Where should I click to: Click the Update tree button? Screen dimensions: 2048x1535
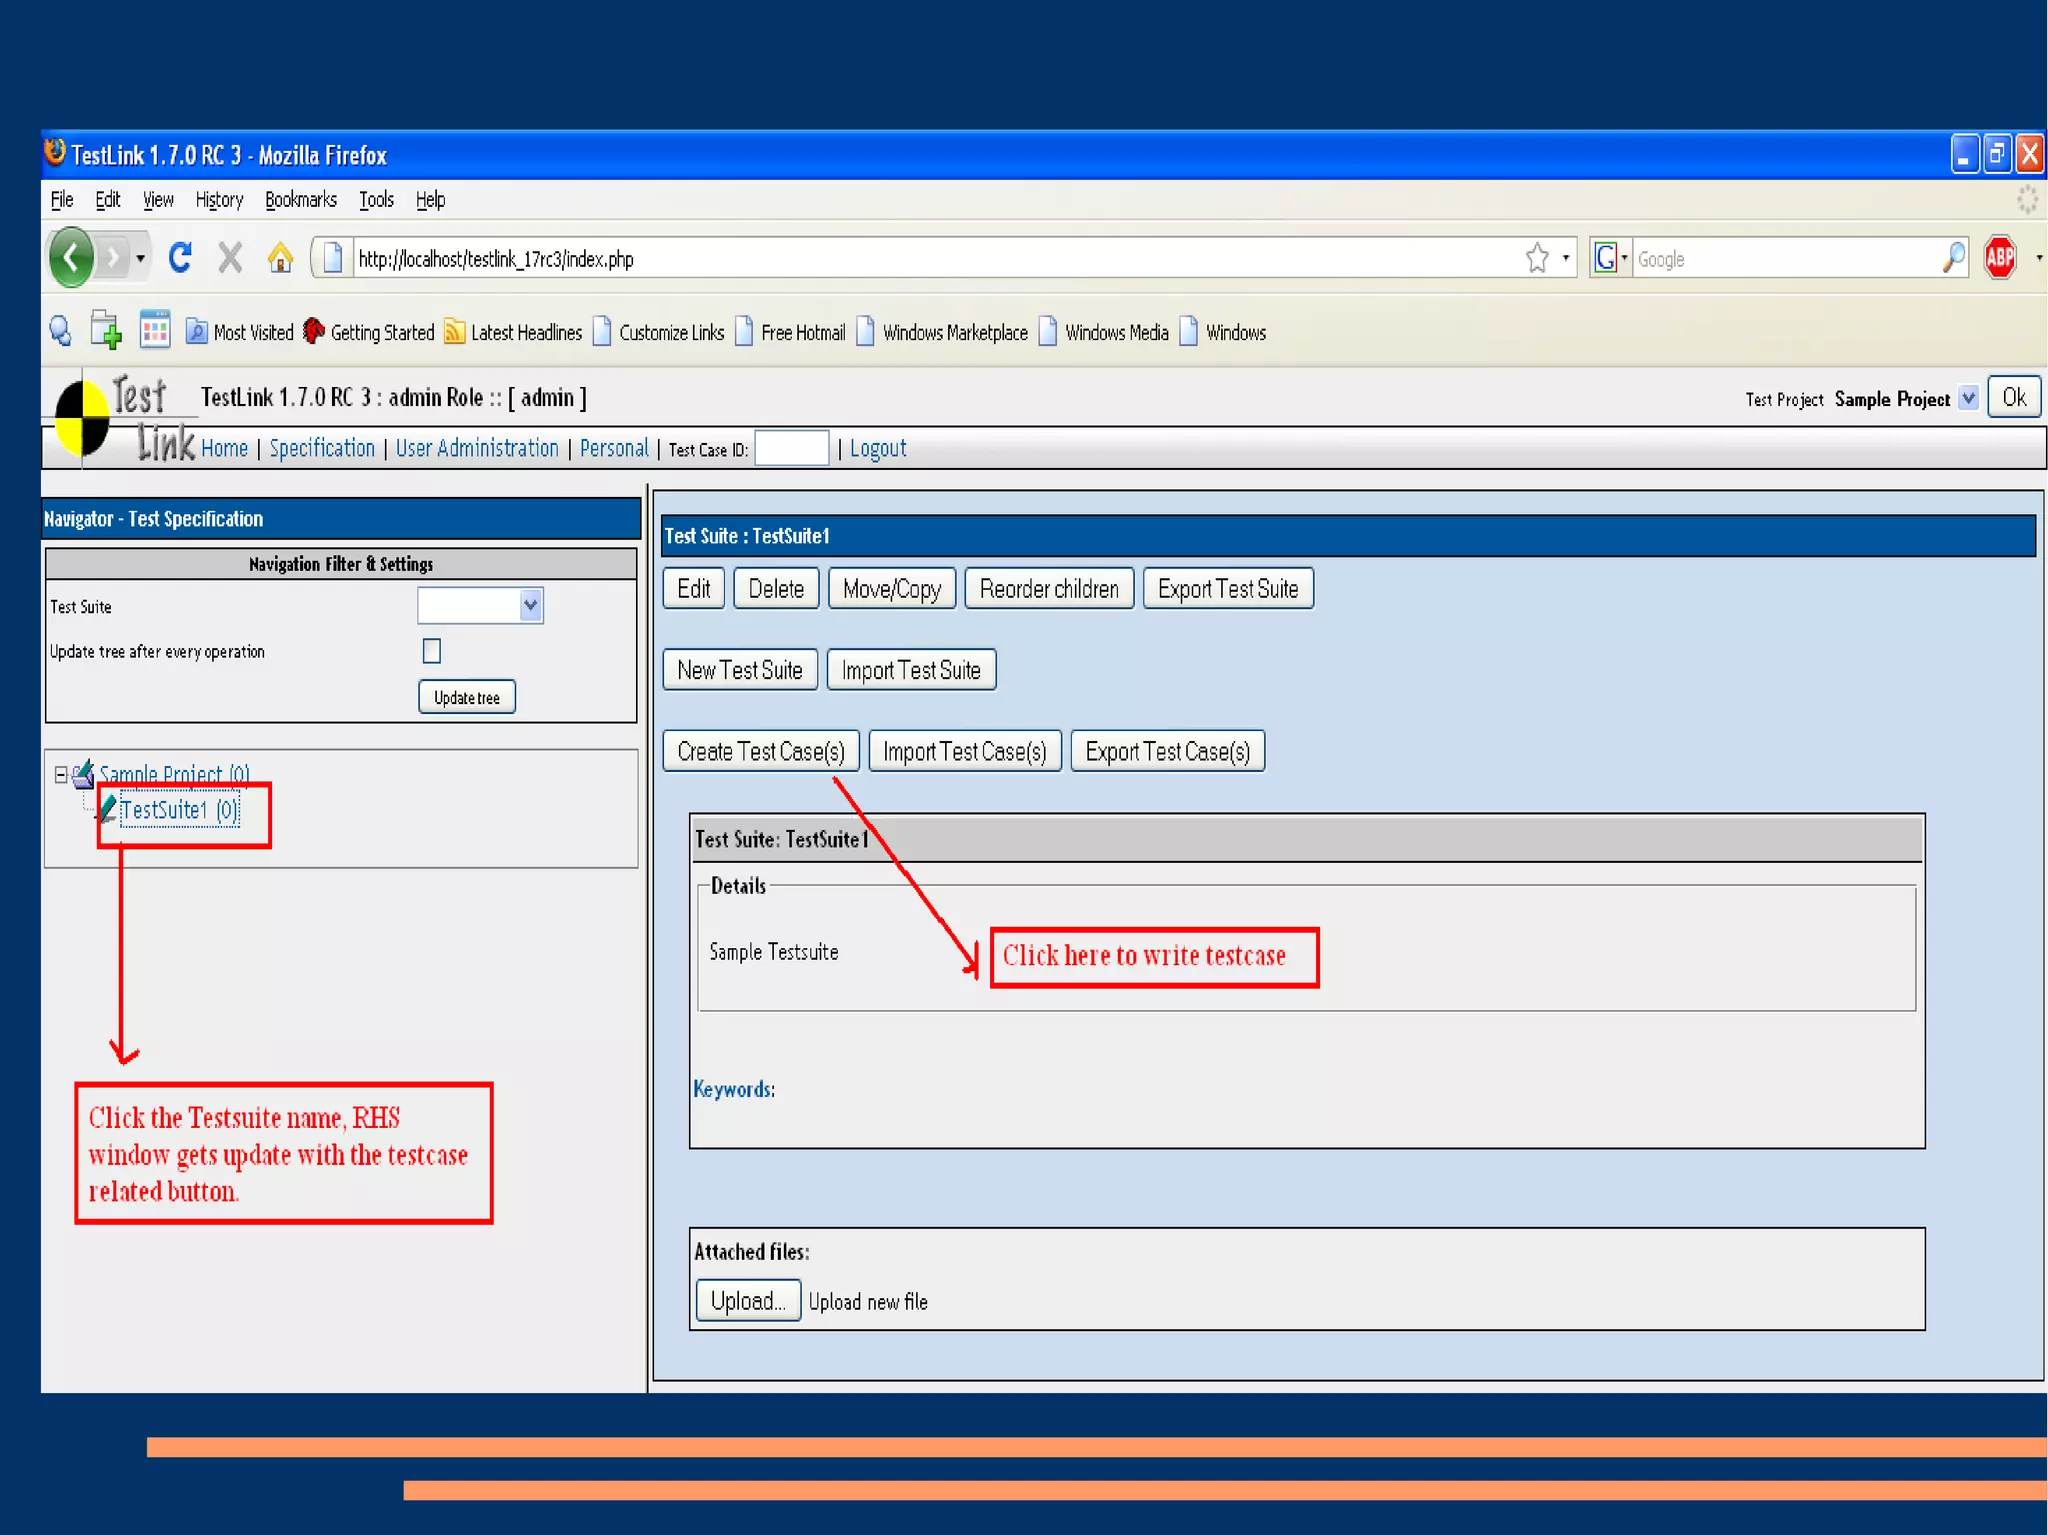coord(467,697)
